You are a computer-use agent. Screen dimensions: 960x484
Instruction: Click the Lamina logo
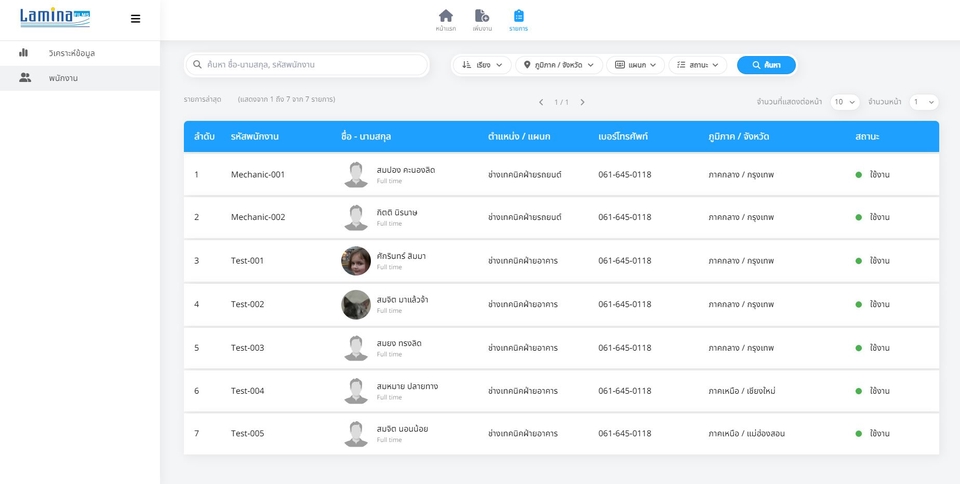coord(55,17)
